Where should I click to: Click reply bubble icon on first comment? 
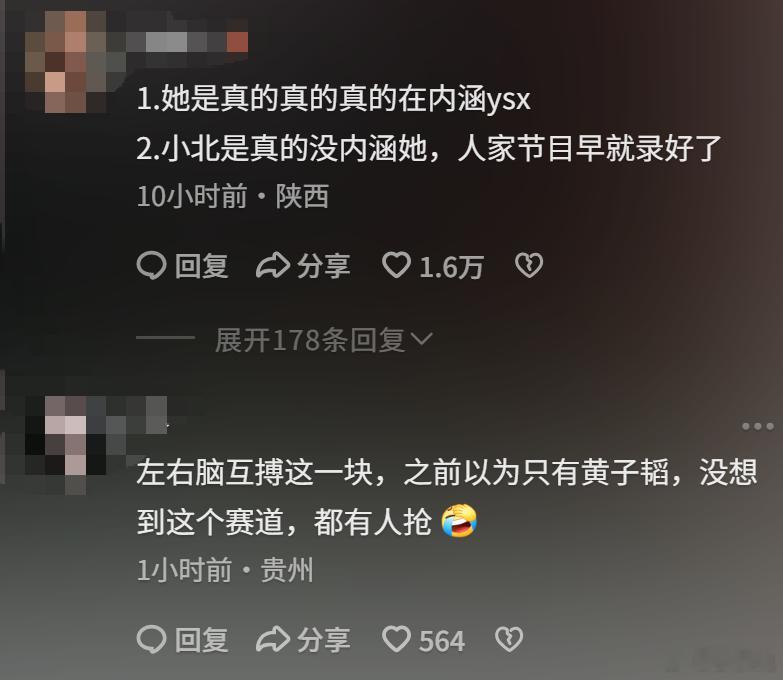[x=151, y=265]
